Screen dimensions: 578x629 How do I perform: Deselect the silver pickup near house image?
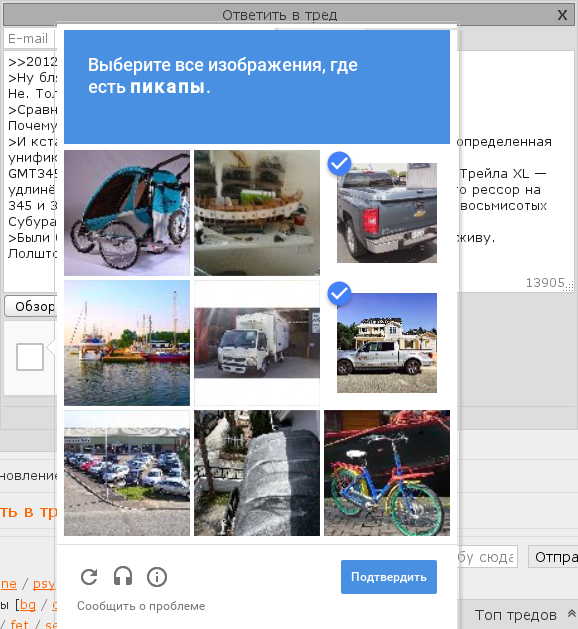coord(387,343)
